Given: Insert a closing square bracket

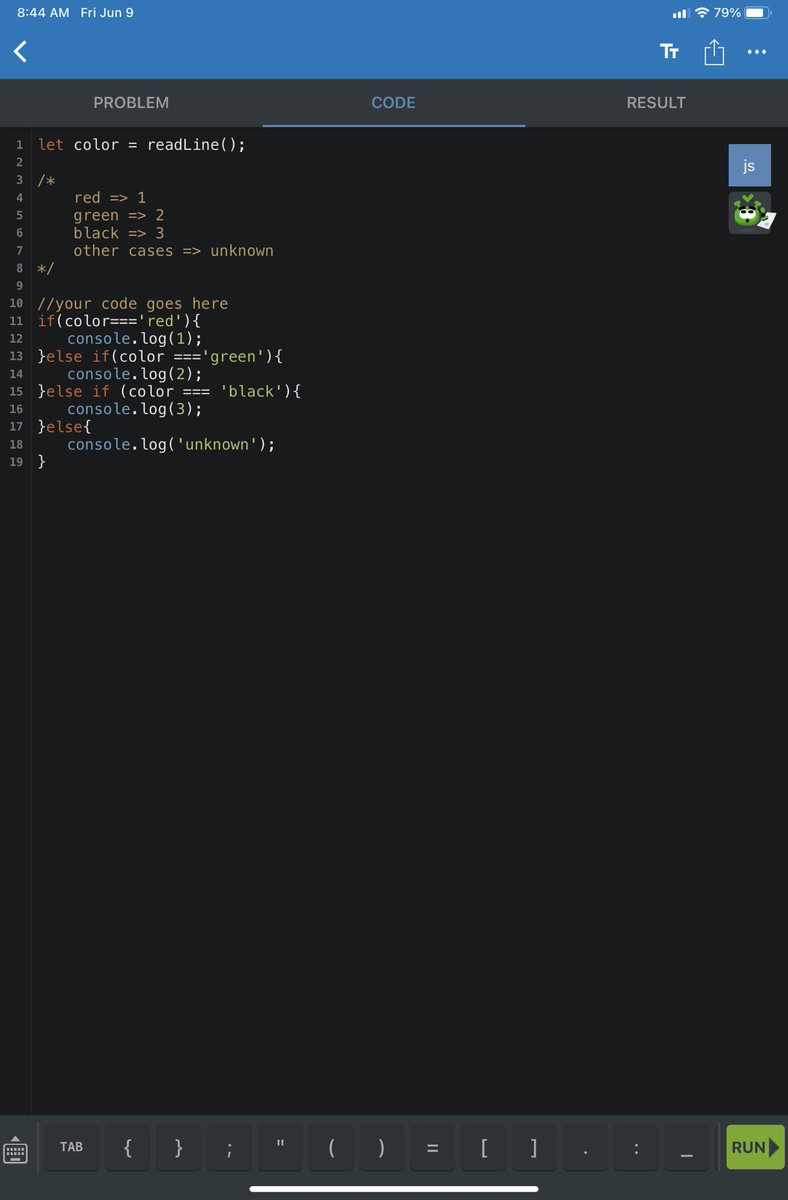Looking at the screenshot, I should tap(534, 1147).
